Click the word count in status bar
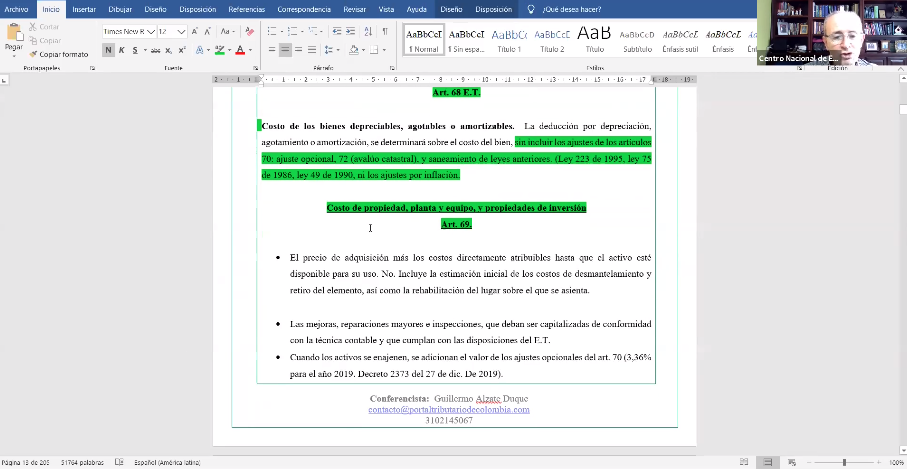The image size is (907, 470). point(82,462)
